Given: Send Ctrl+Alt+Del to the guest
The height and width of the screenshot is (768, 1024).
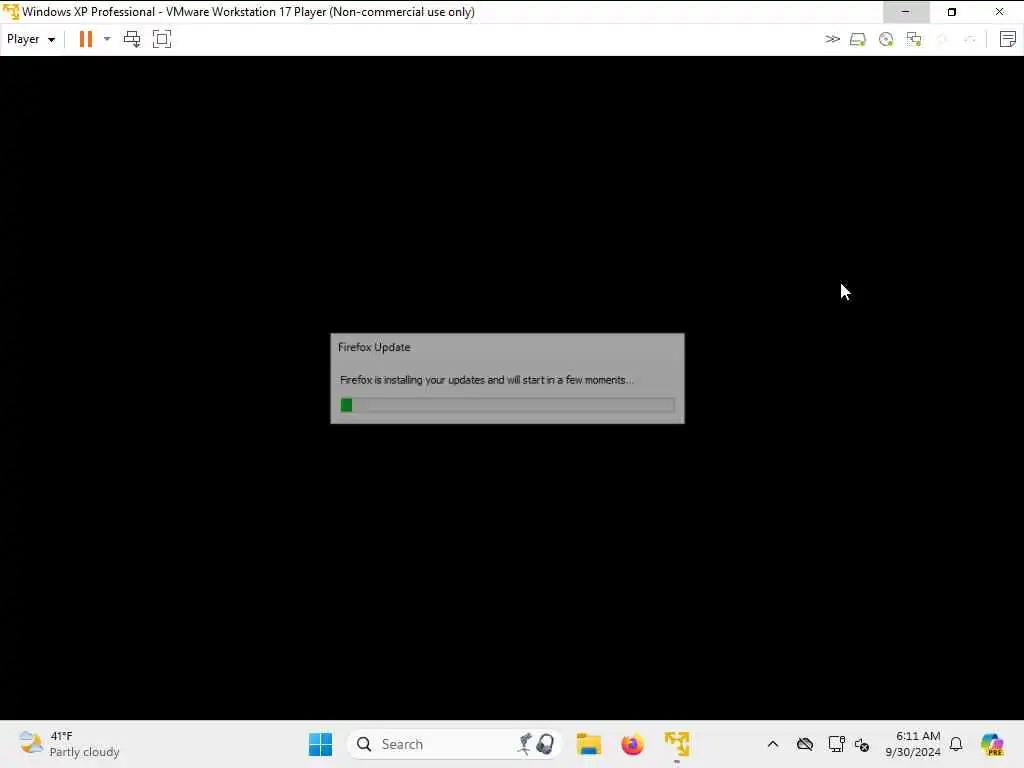Looking at the screenshot, I should [x=132, y=39].
